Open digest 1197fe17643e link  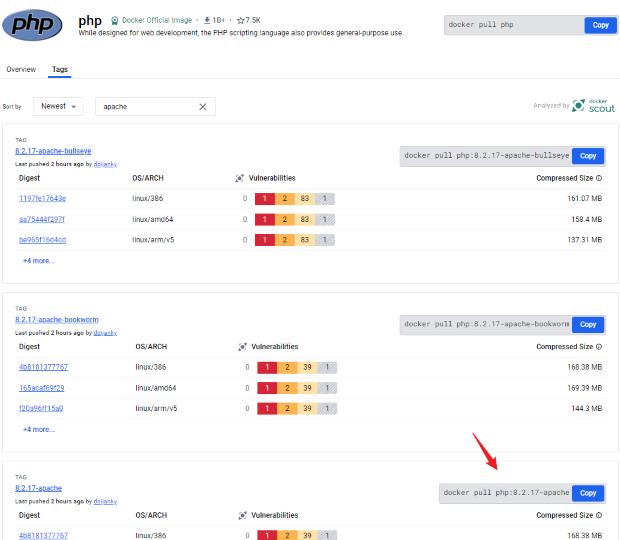(x=42, y=198)
